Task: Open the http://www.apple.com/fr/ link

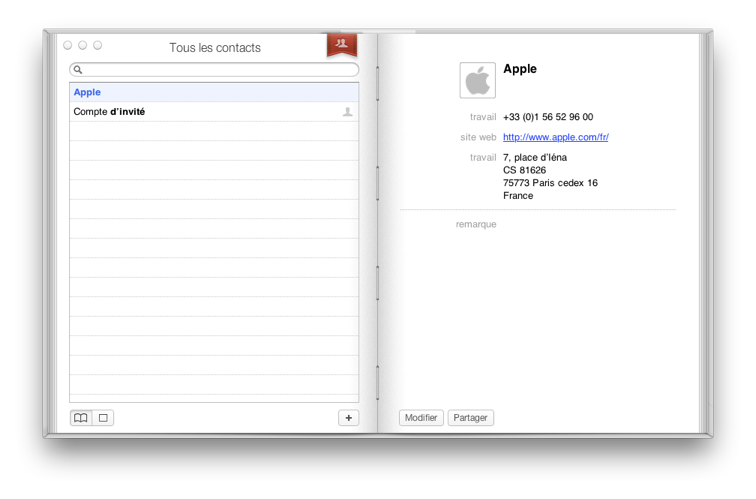Action: 555,137
